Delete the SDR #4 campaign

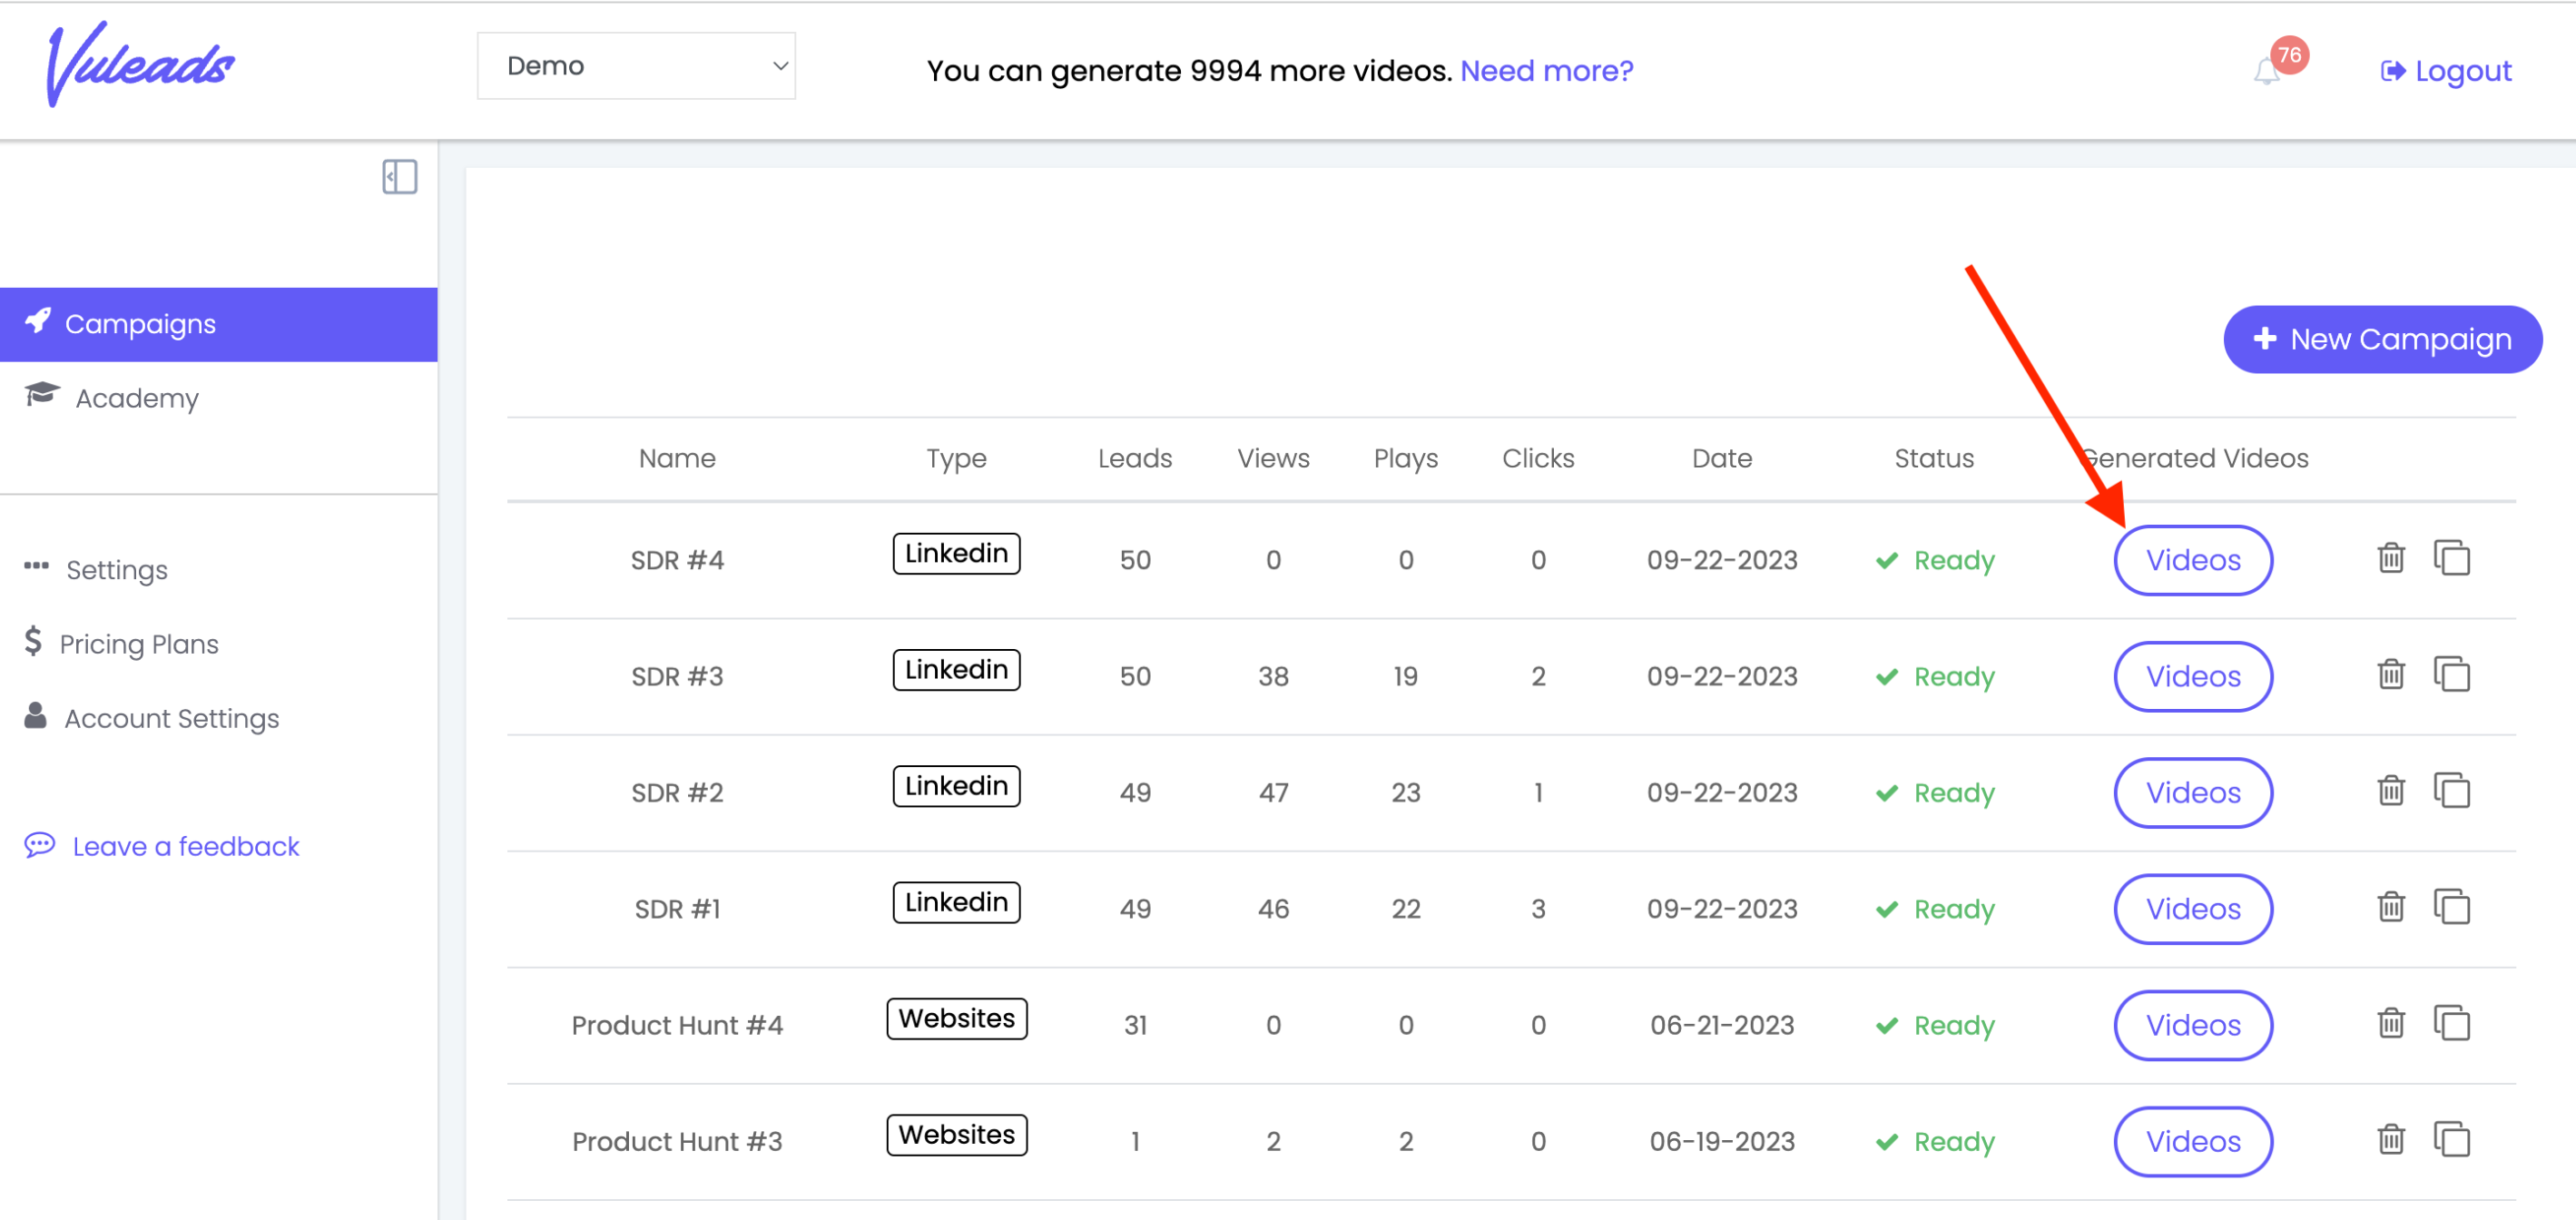click(2391, 558)
